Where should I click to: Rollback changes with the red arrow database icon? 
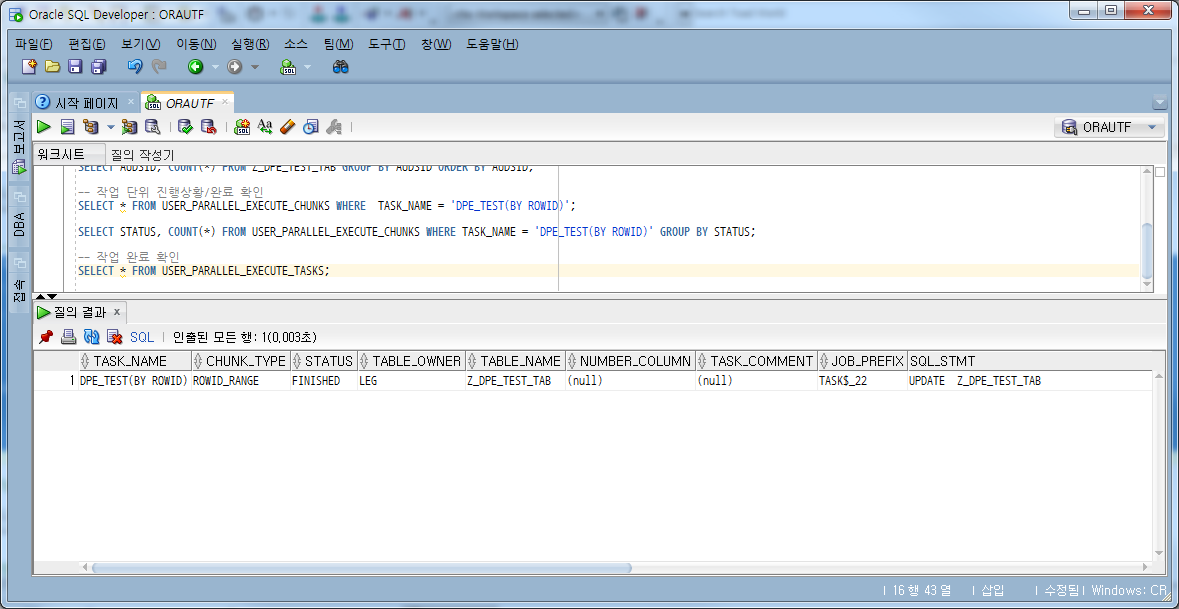[x=209, y=127]
